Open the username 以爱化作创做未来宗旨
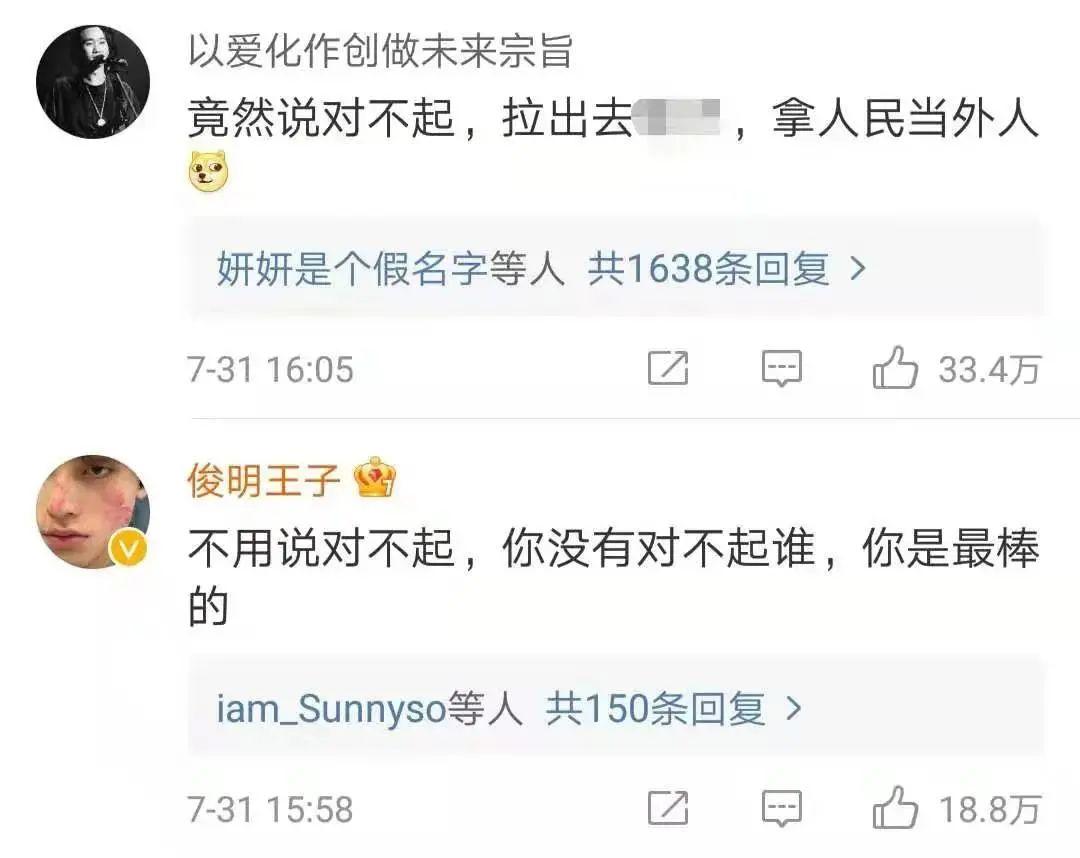The width and height of the screenshot is (1080, 858). pyautogui.click(x=380, y=51)
